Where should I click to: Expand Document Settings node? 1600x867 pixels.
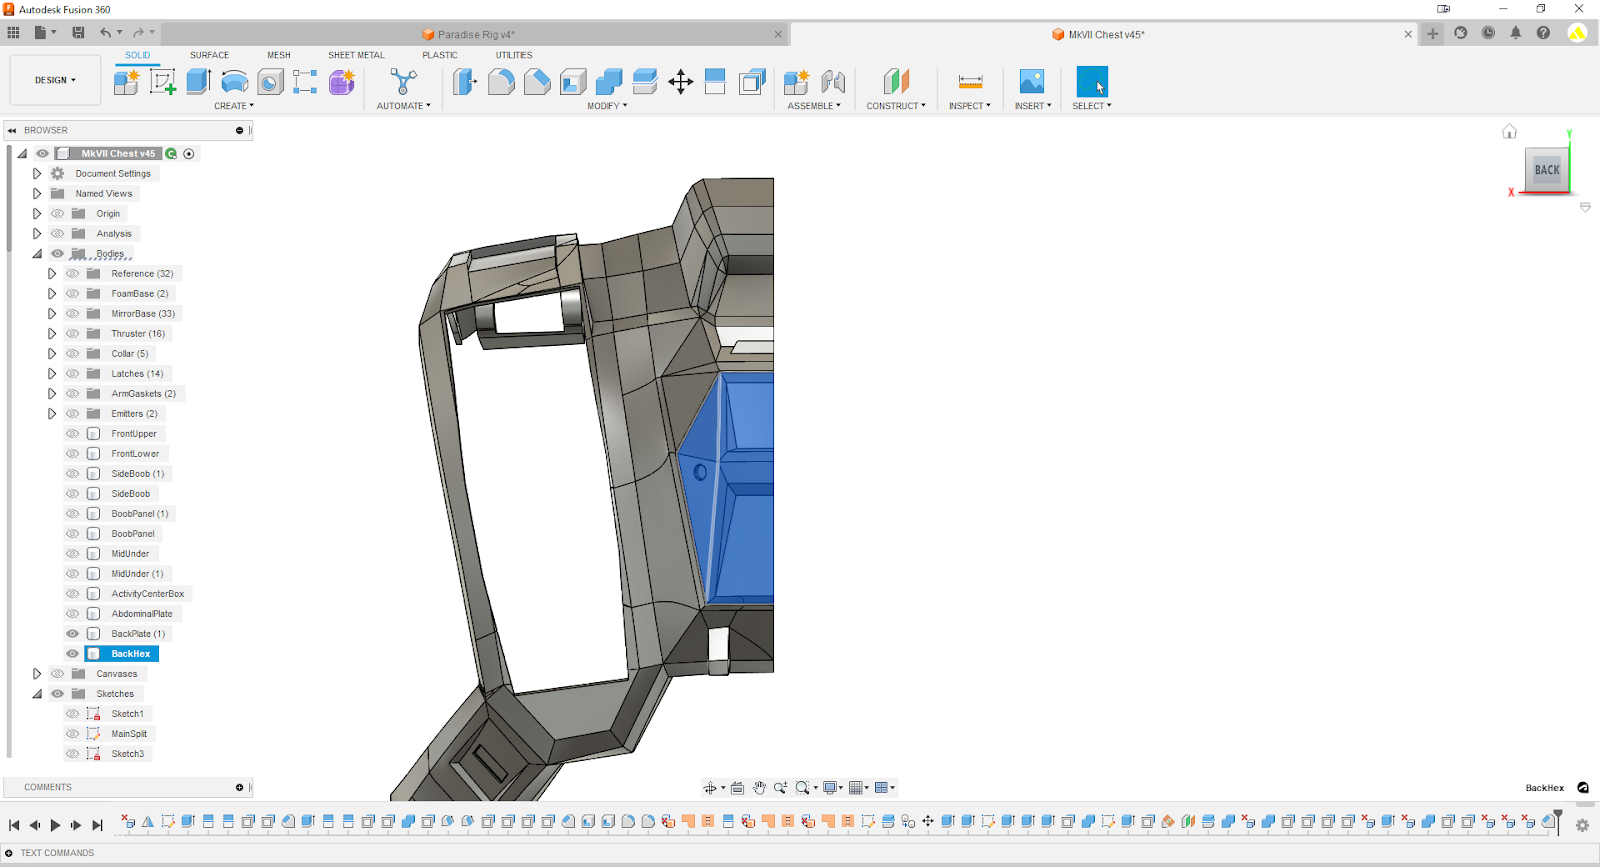pos(37,174)
